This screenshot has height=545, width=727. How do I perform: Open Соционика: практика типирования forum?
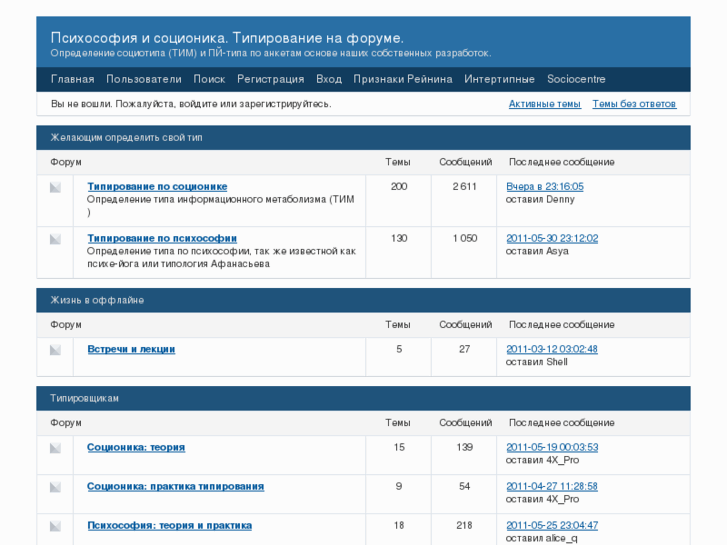[x=175, y=486]
